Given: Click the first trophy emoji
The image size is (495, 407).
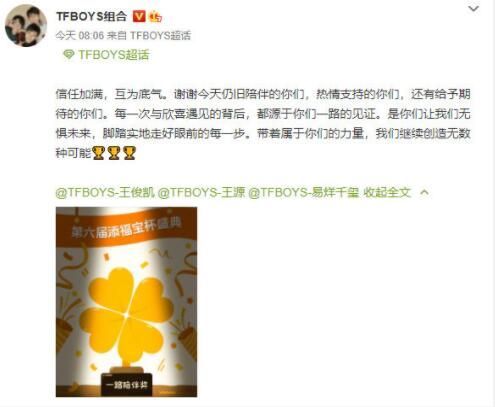Looking at the screenshot, I should point(98,153).
